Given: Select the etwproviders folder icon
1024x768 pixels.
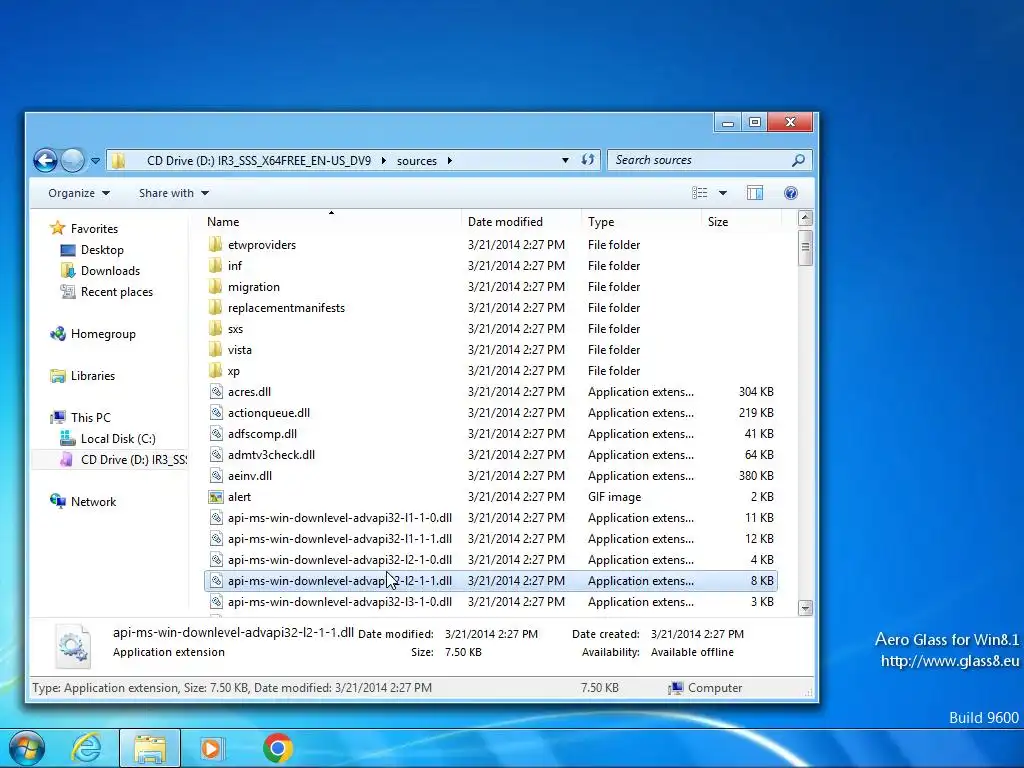Looking at the screenshot, I should coord(216,245).
